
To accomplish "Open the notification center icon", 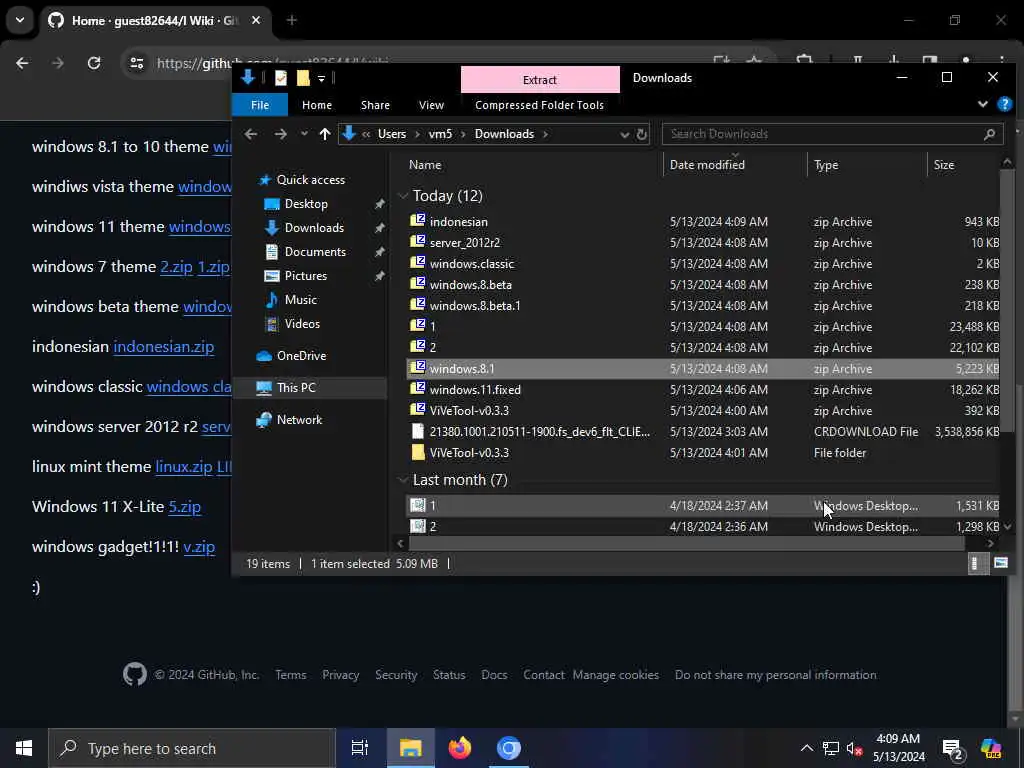I will [953, 748].
